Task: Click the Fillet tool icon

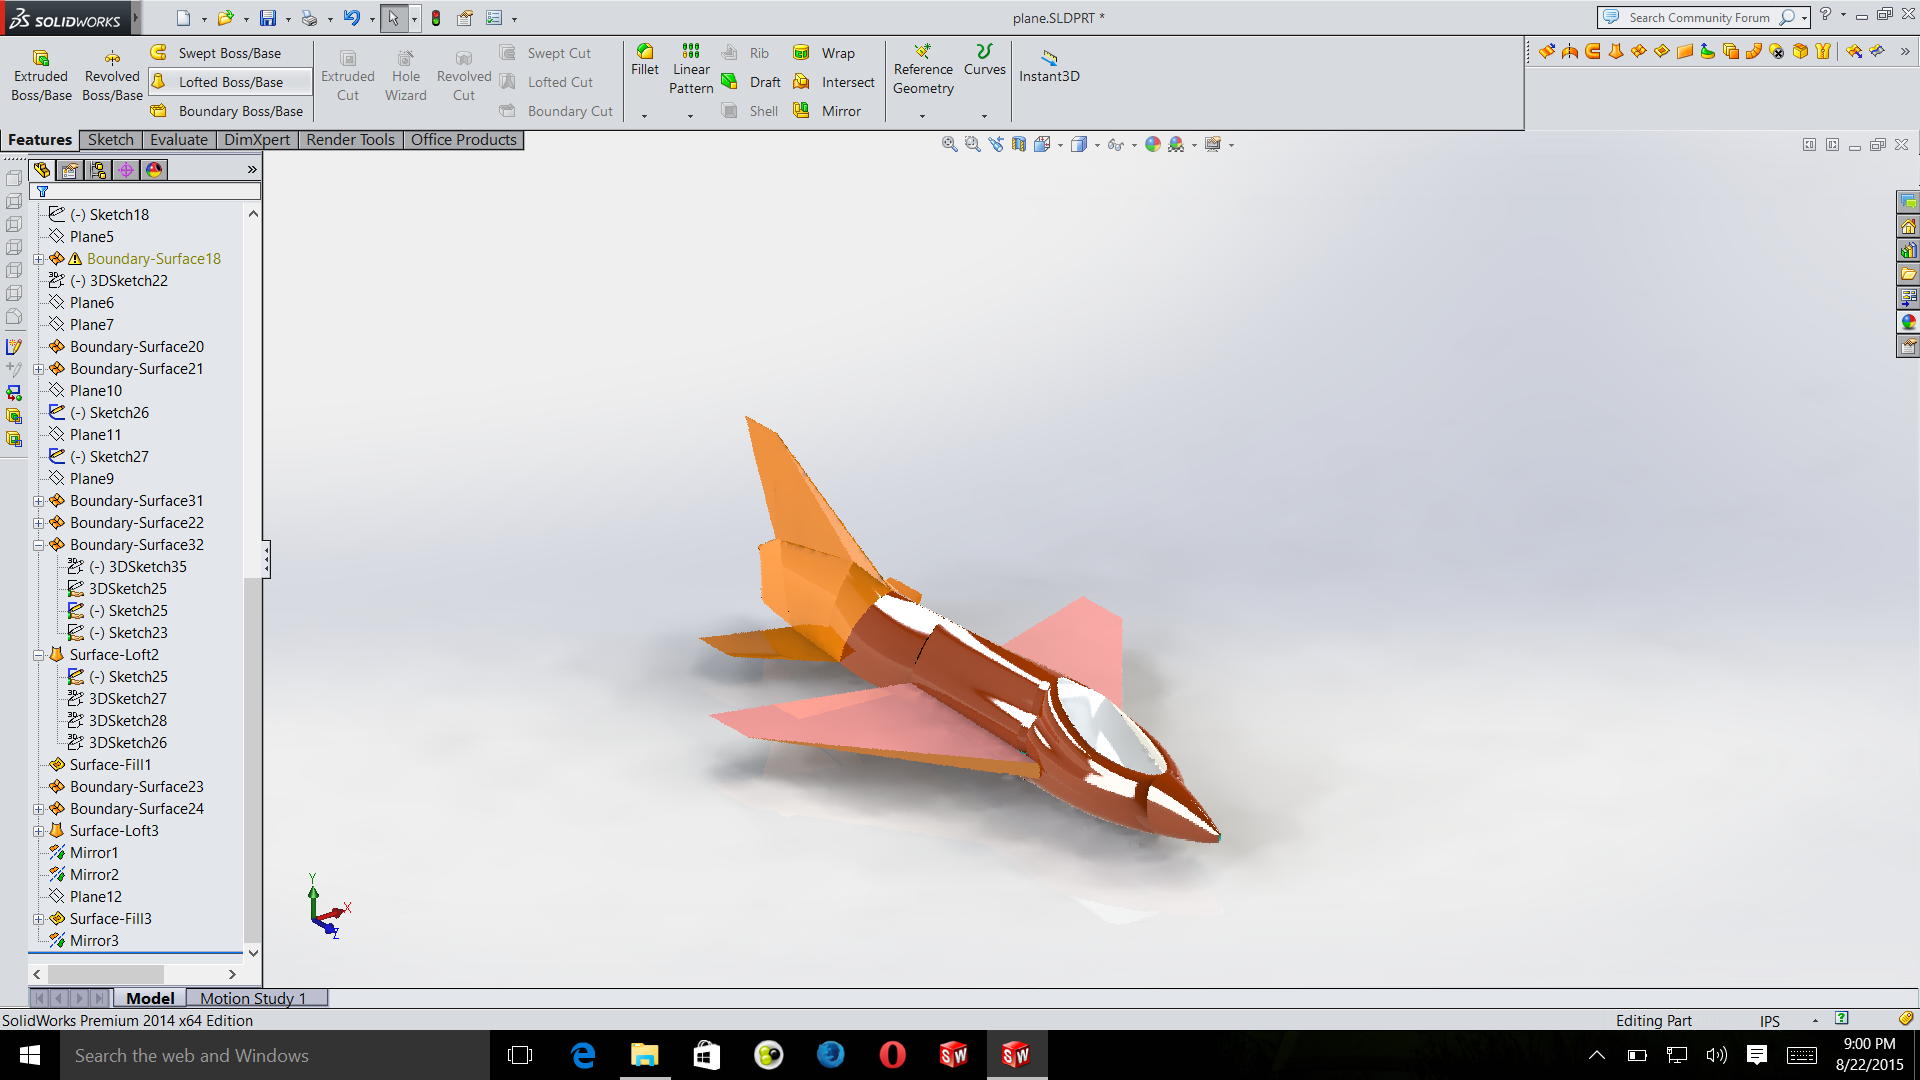Action: point(645,52)
